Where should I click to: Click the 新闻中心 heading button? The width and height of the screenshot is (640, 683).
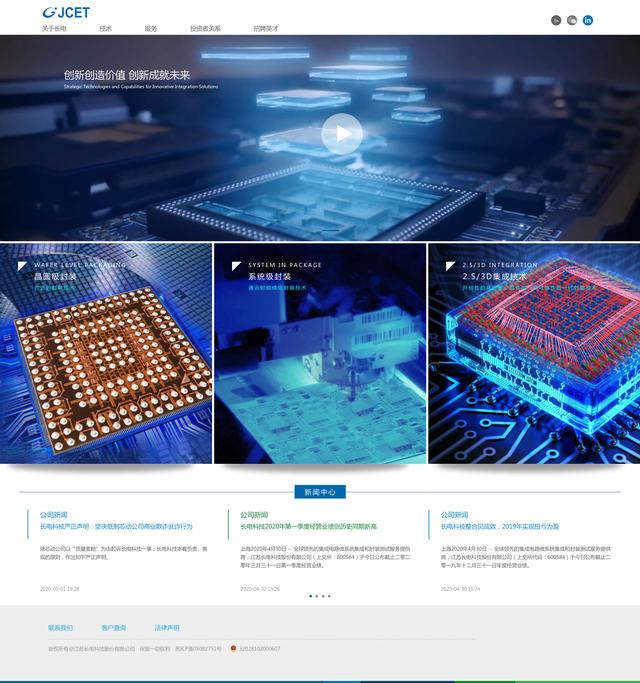coord(320,492)
